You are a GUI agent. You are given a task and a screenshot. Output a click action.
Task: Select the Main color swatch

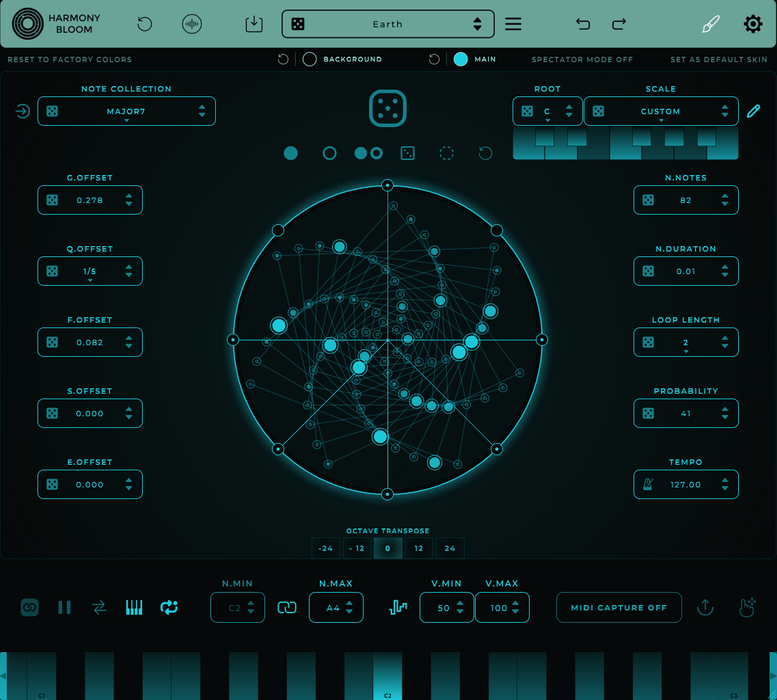coord(460,60)
